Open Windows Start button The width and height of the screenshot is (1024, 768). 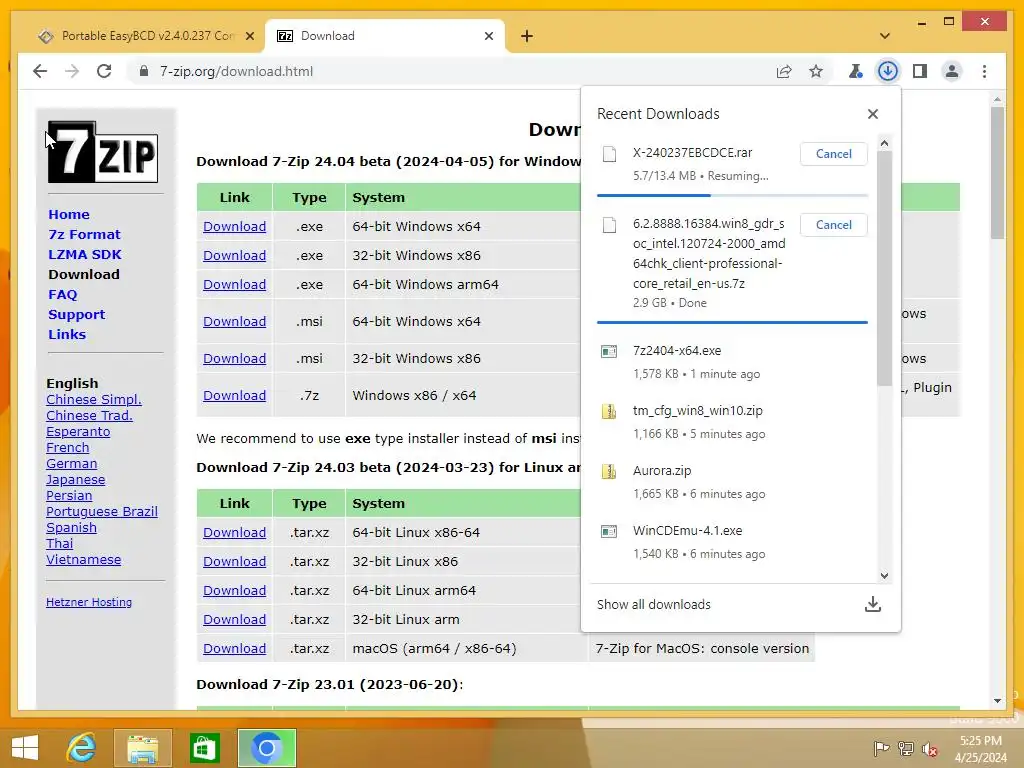tap(25, 748)
